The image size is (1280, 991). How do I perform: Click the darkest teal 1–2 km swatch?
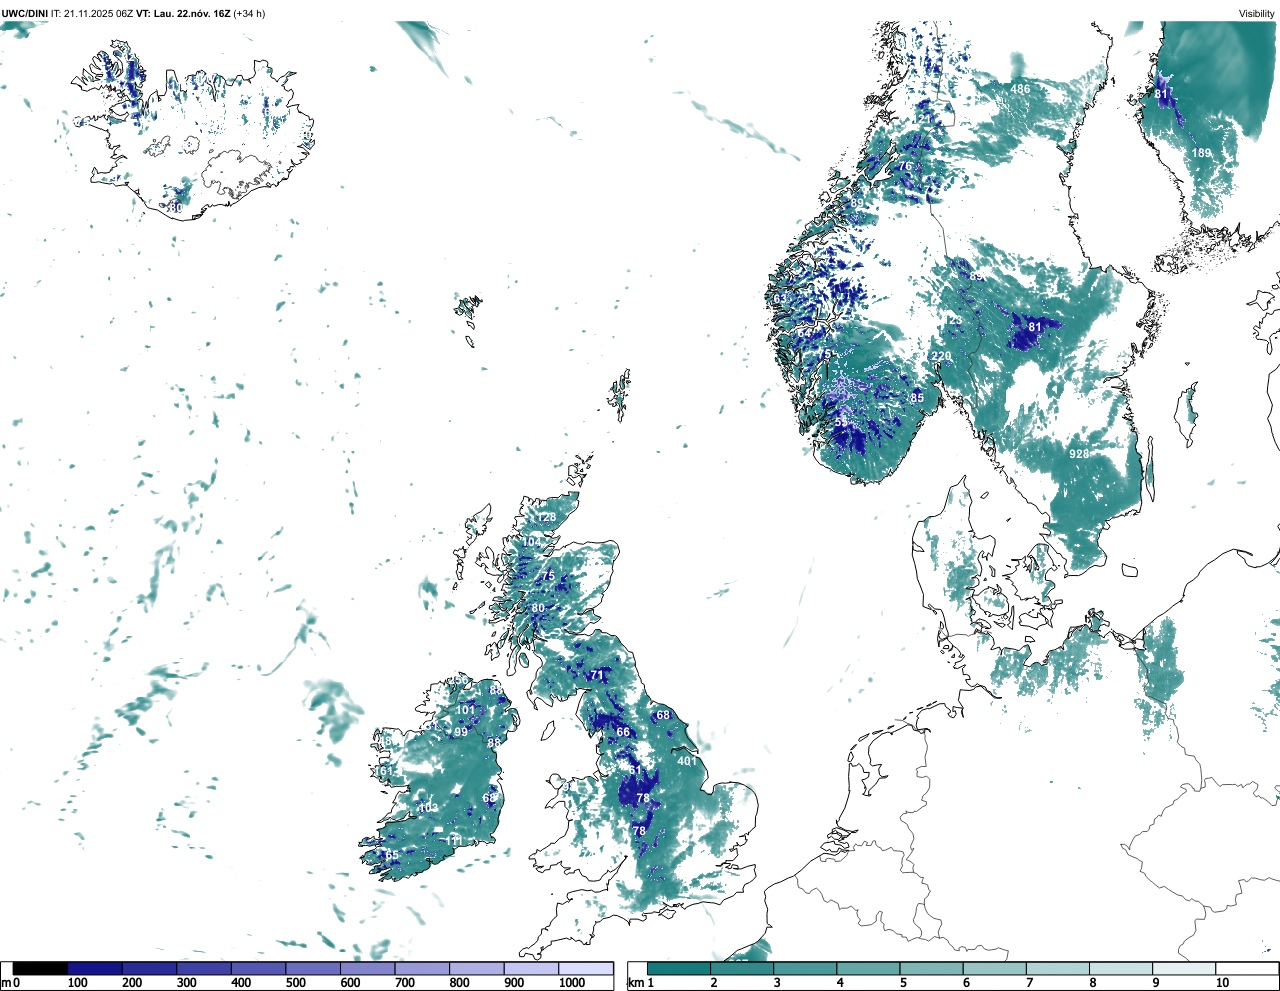point(679,968)
